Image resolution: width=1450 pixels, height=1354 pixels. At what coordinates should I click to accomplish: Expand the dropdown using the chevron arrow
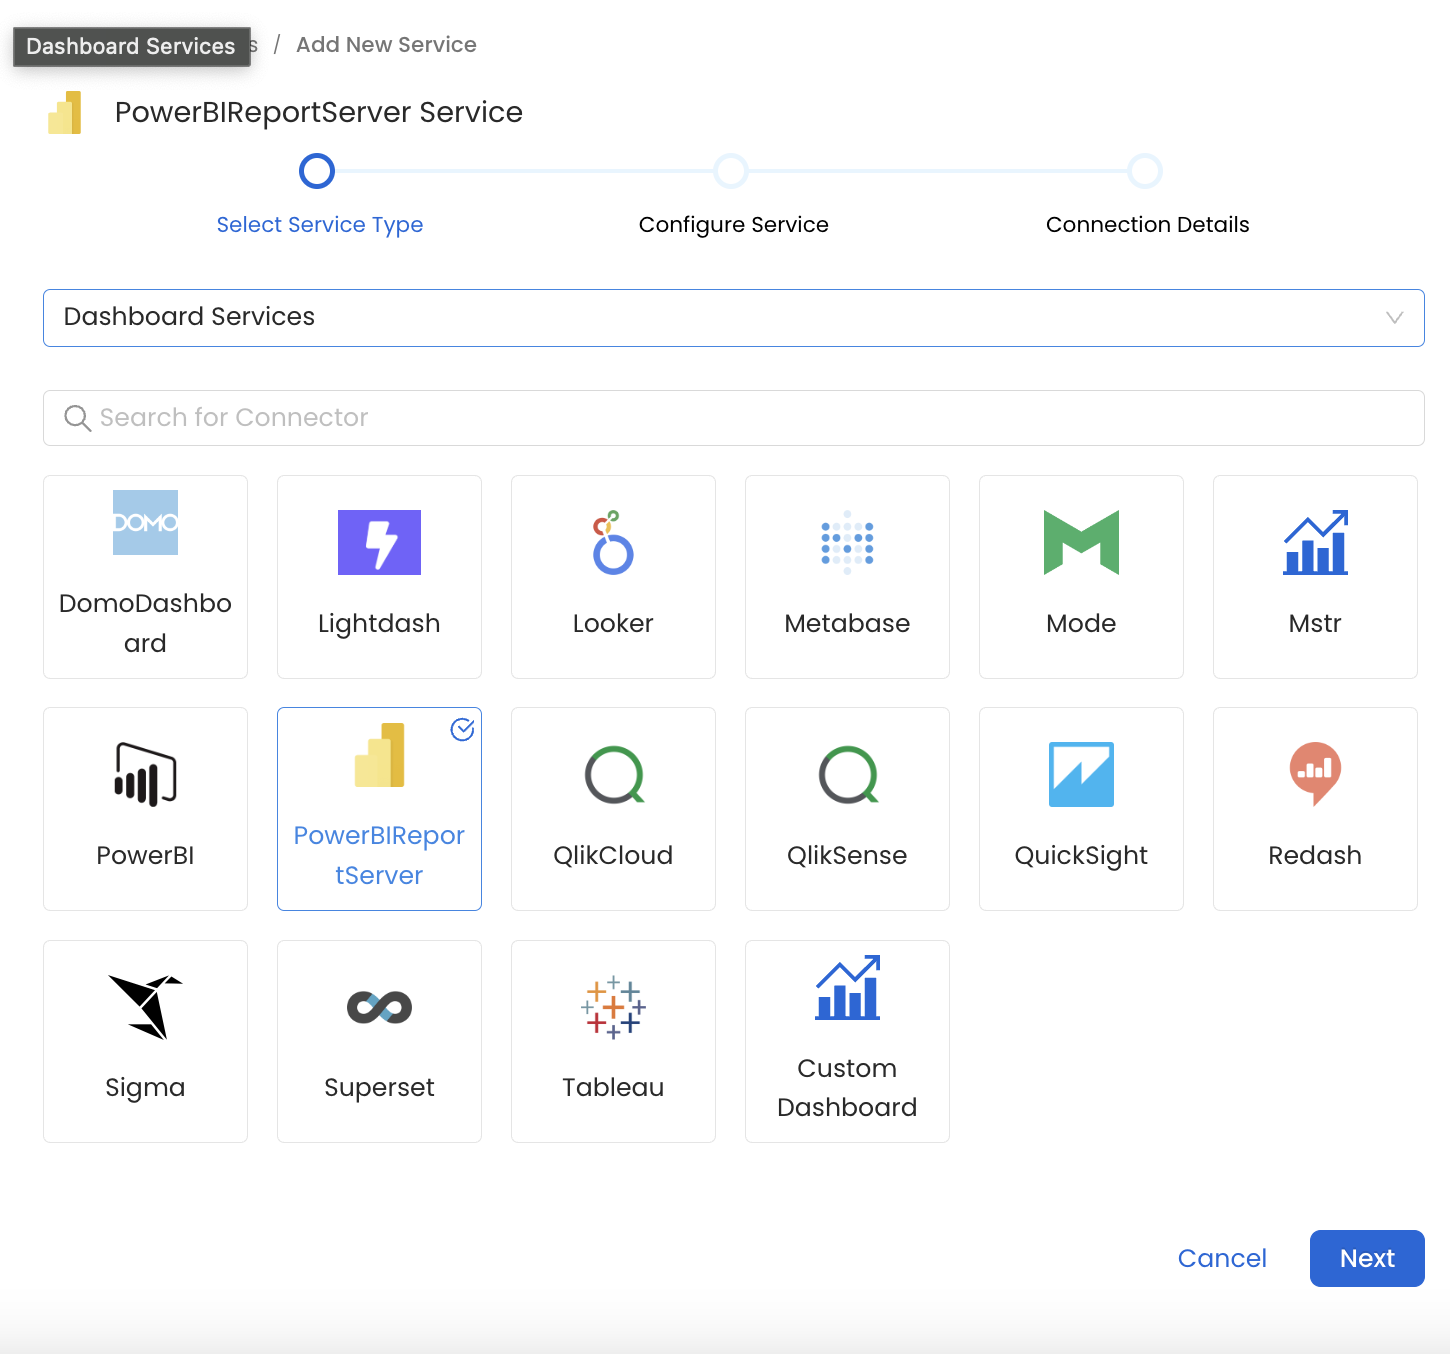pos(1394,318)
